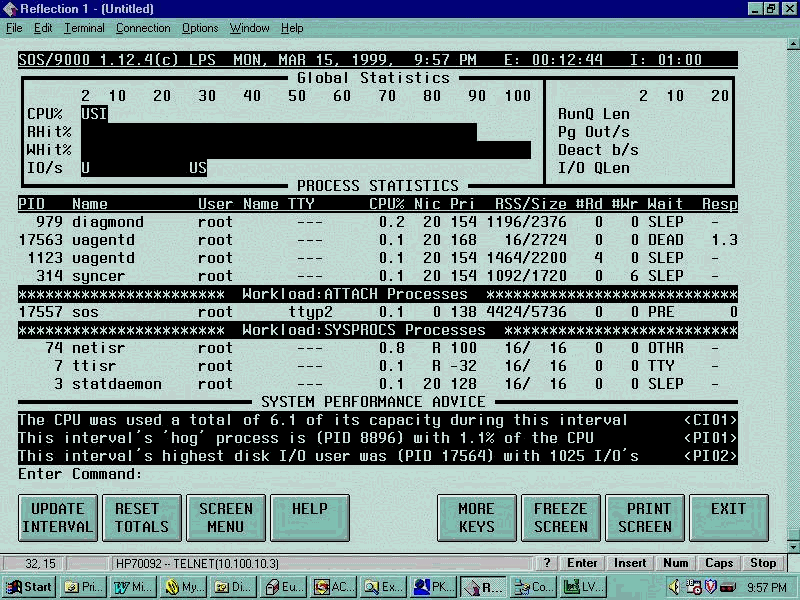800x600 pixels.
Task: Open the Connection menu
Action: 143,28
